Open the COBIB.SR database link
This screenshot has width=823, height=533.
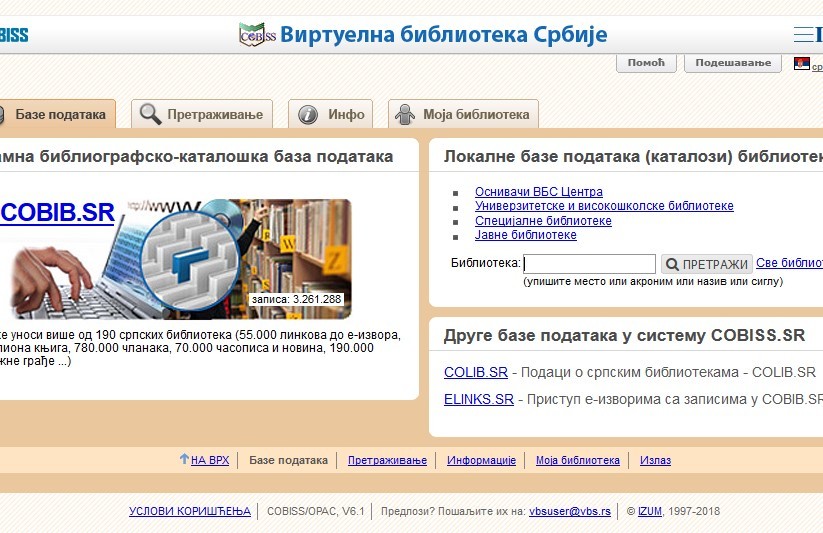pos(58,212)
